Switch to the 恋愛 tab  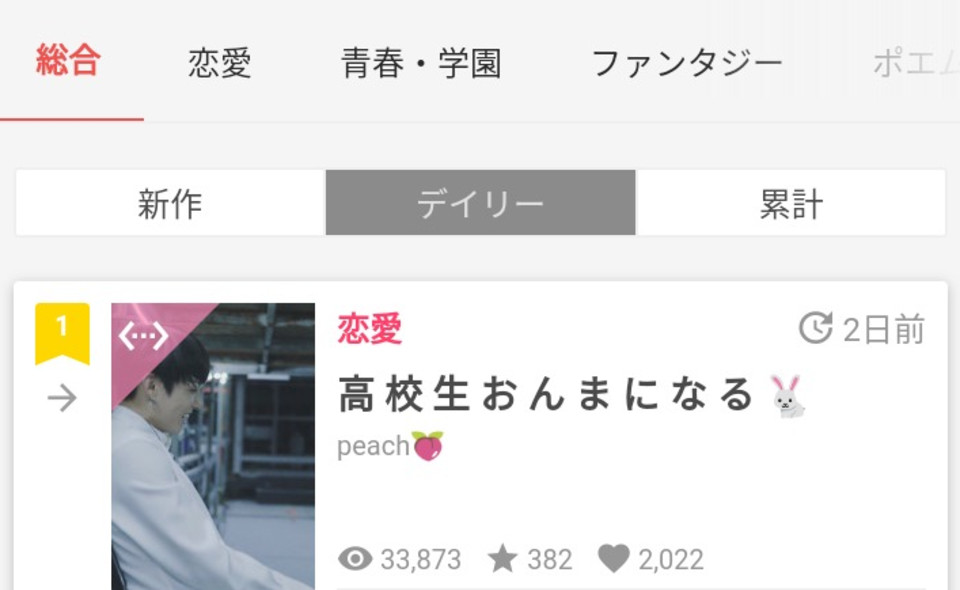(219, 63)
